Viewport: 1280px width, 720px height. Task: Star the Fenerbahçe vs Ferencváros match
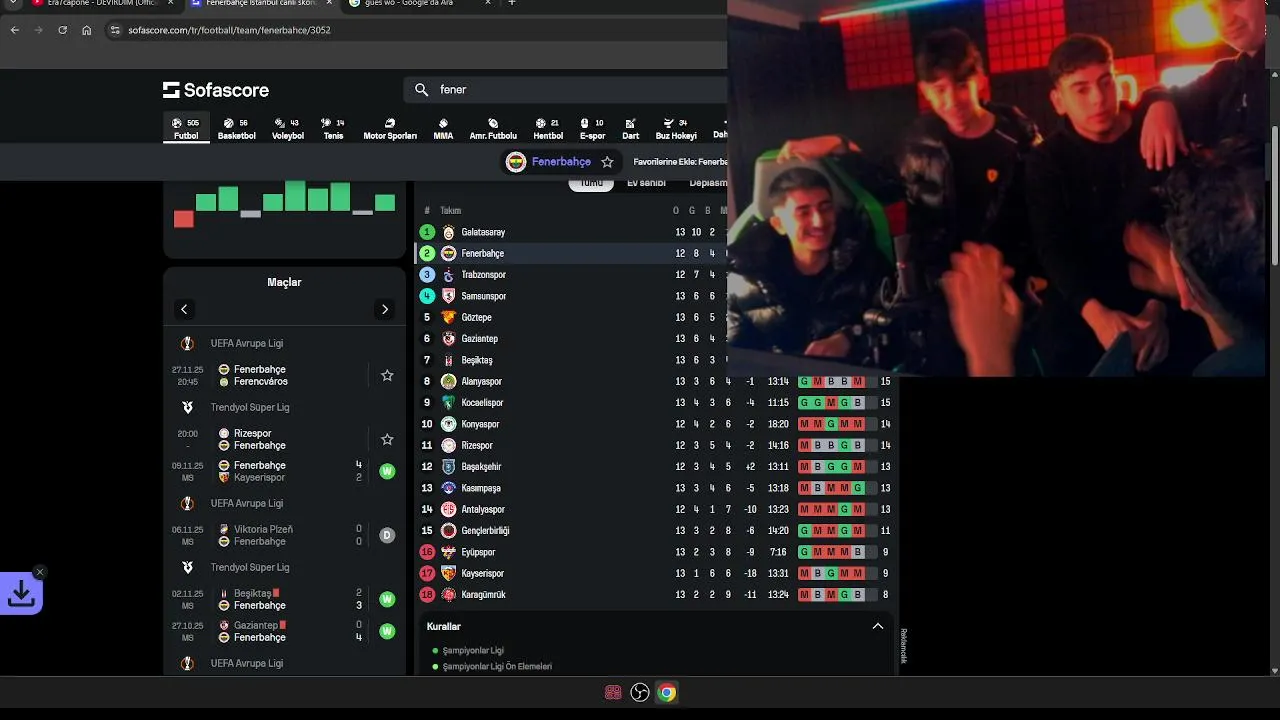pos(387,376)
